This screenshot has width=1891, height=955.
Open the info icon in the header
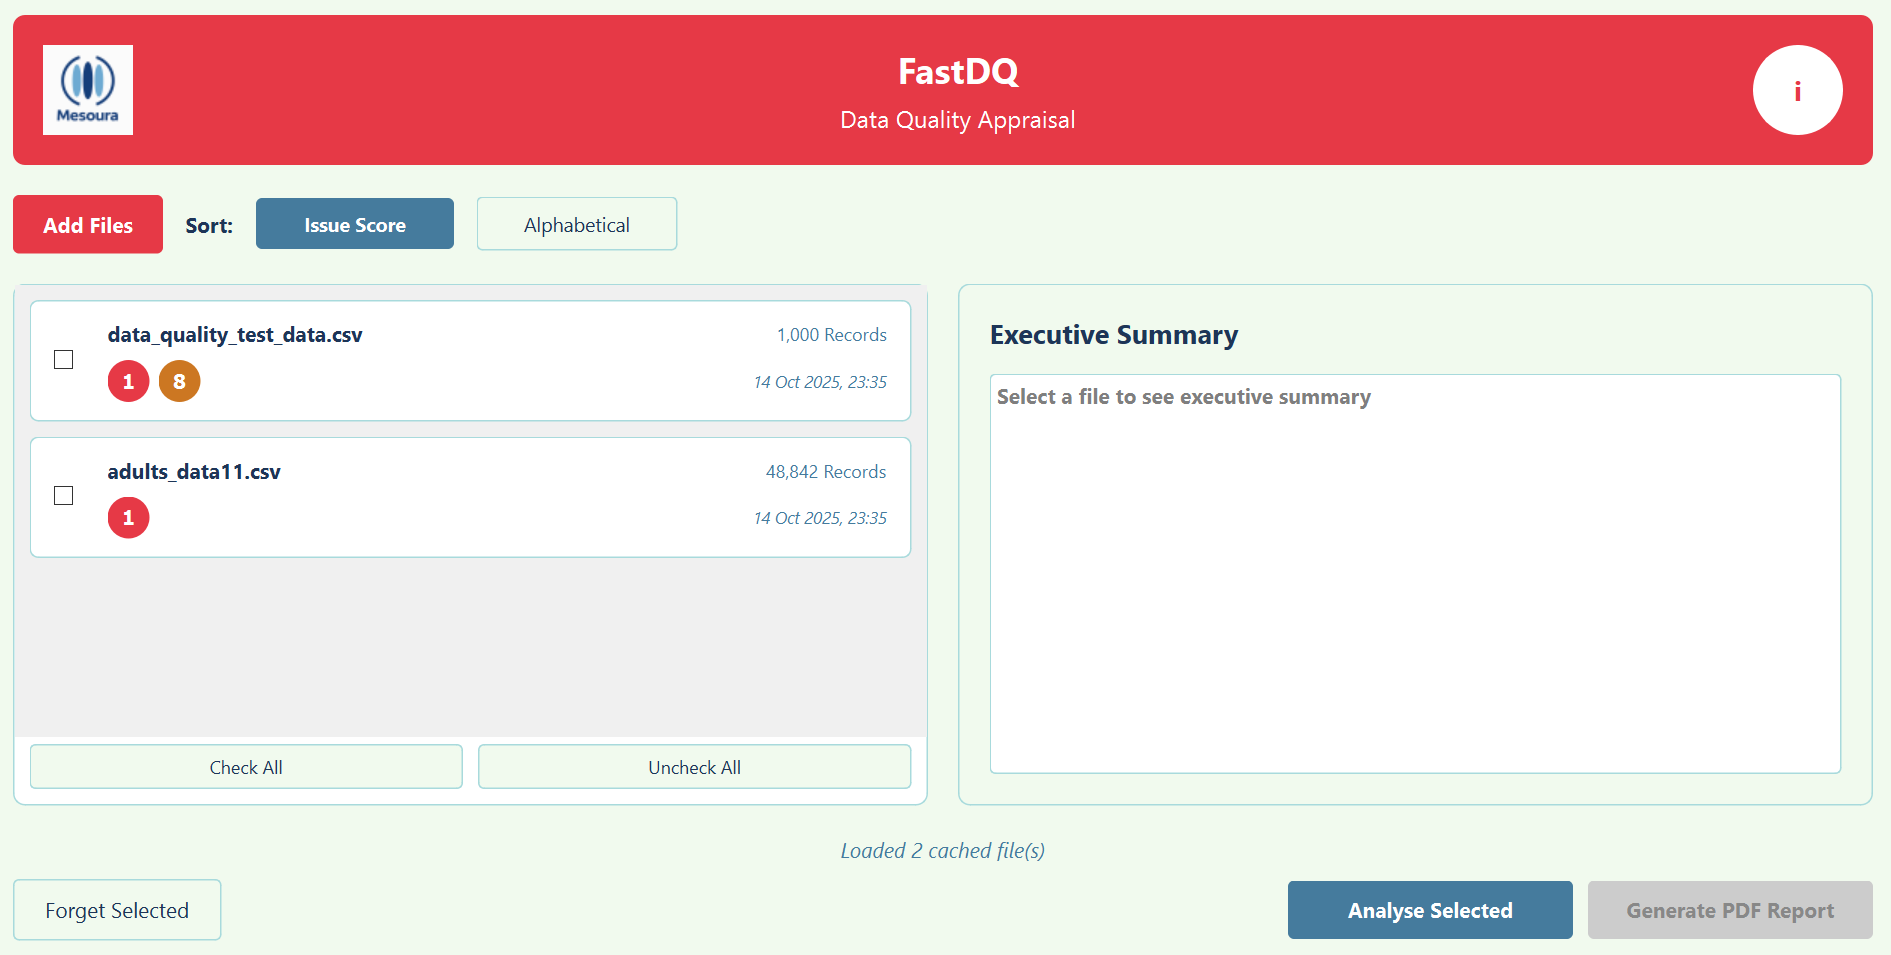pyautogui.click(x=1797, y=90)
